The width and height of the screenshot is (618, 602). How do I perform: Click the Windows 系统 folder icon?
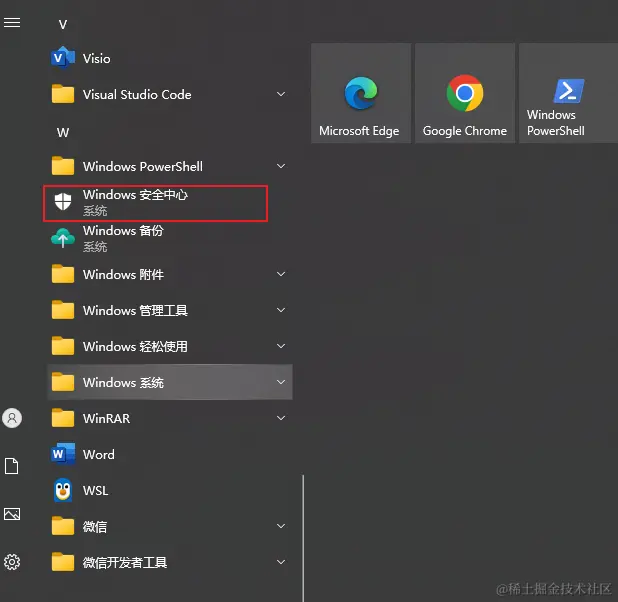click(x=63, y=382)
